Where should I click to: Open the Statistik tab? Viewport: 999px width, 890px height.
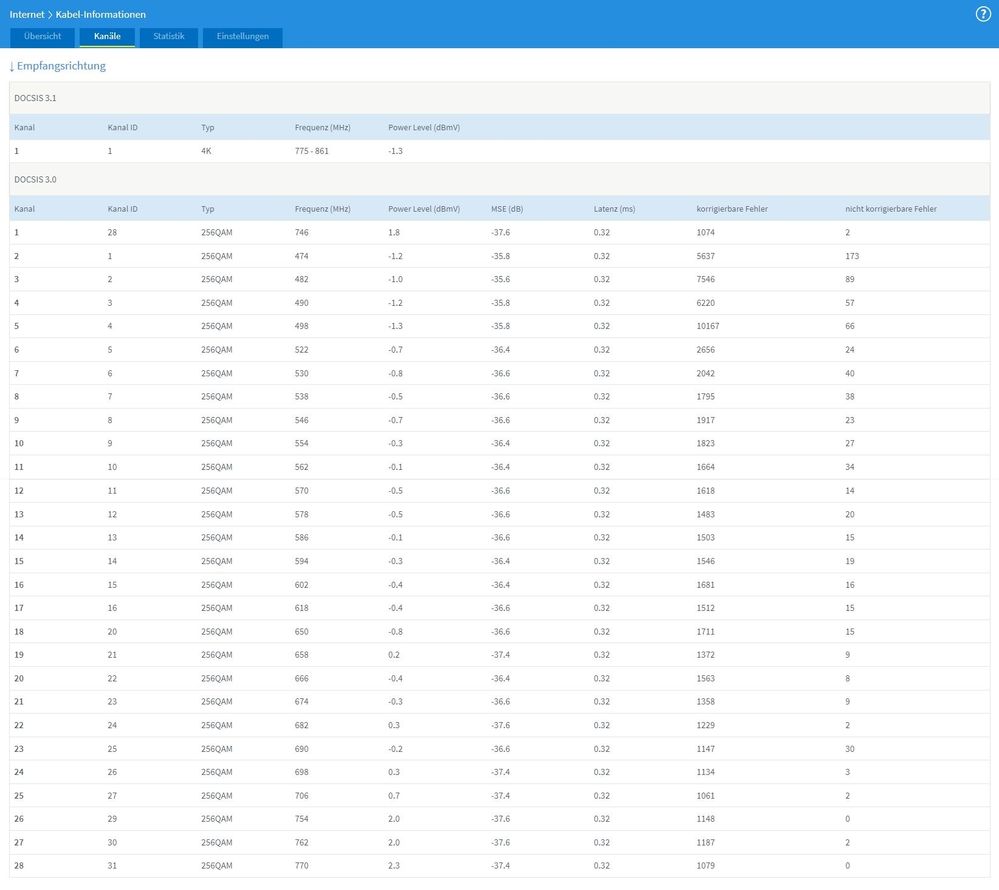point(169,37)
